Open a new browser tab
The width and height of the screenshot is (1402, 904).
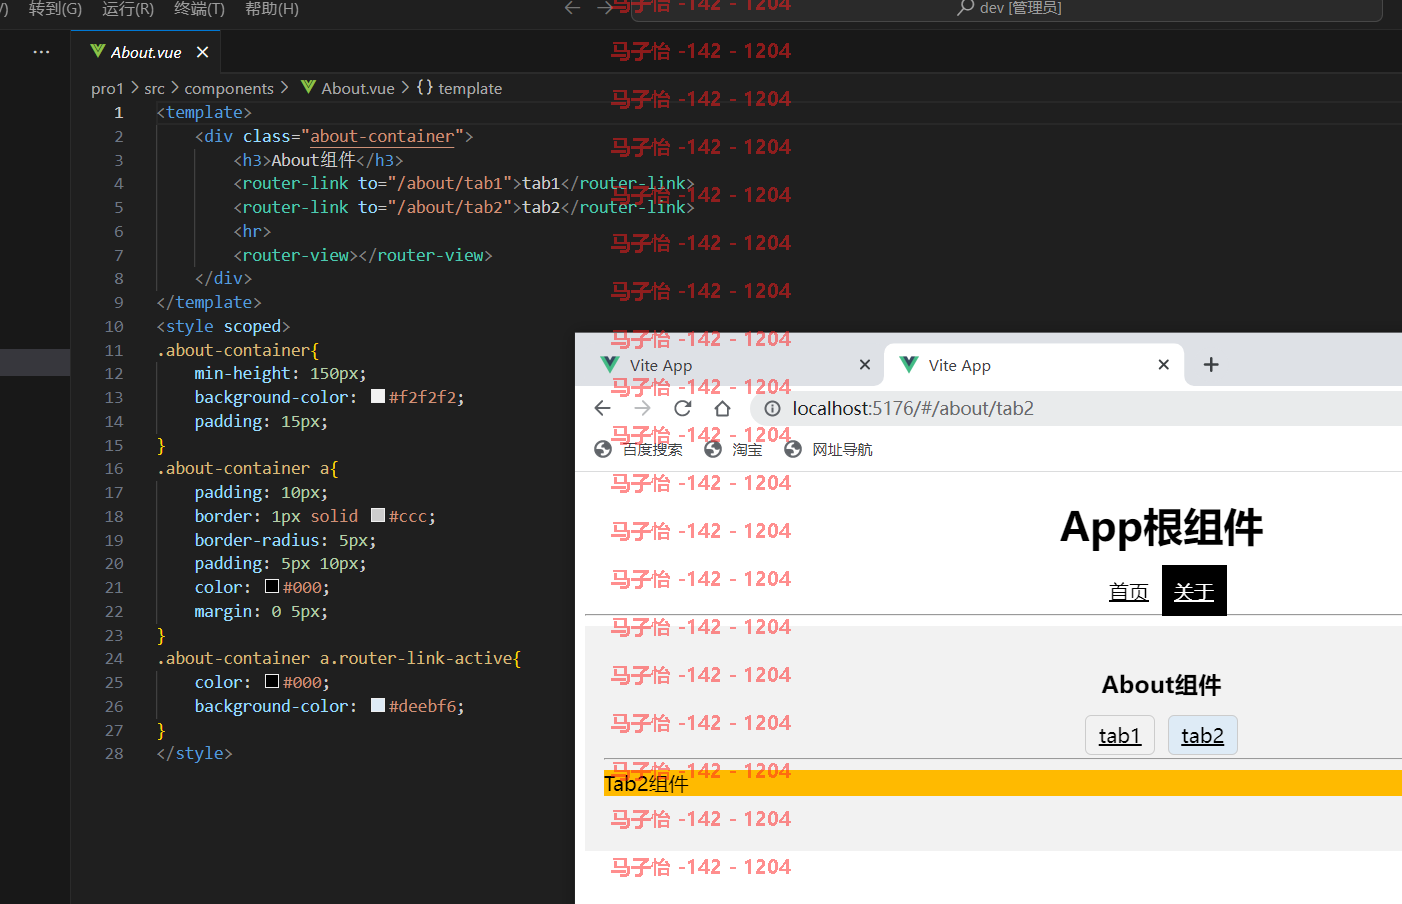[x=1211, y=365]
